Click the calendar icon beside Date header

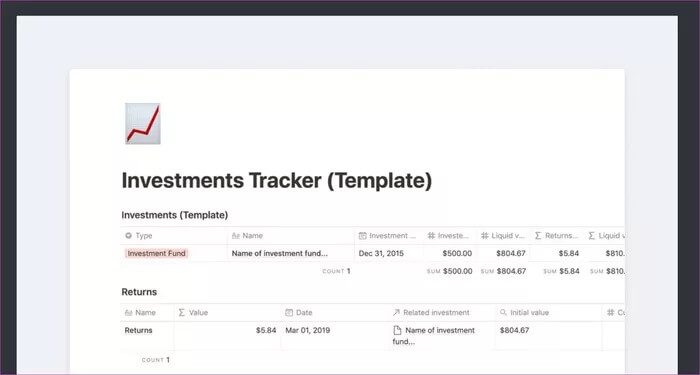(289, 312)
